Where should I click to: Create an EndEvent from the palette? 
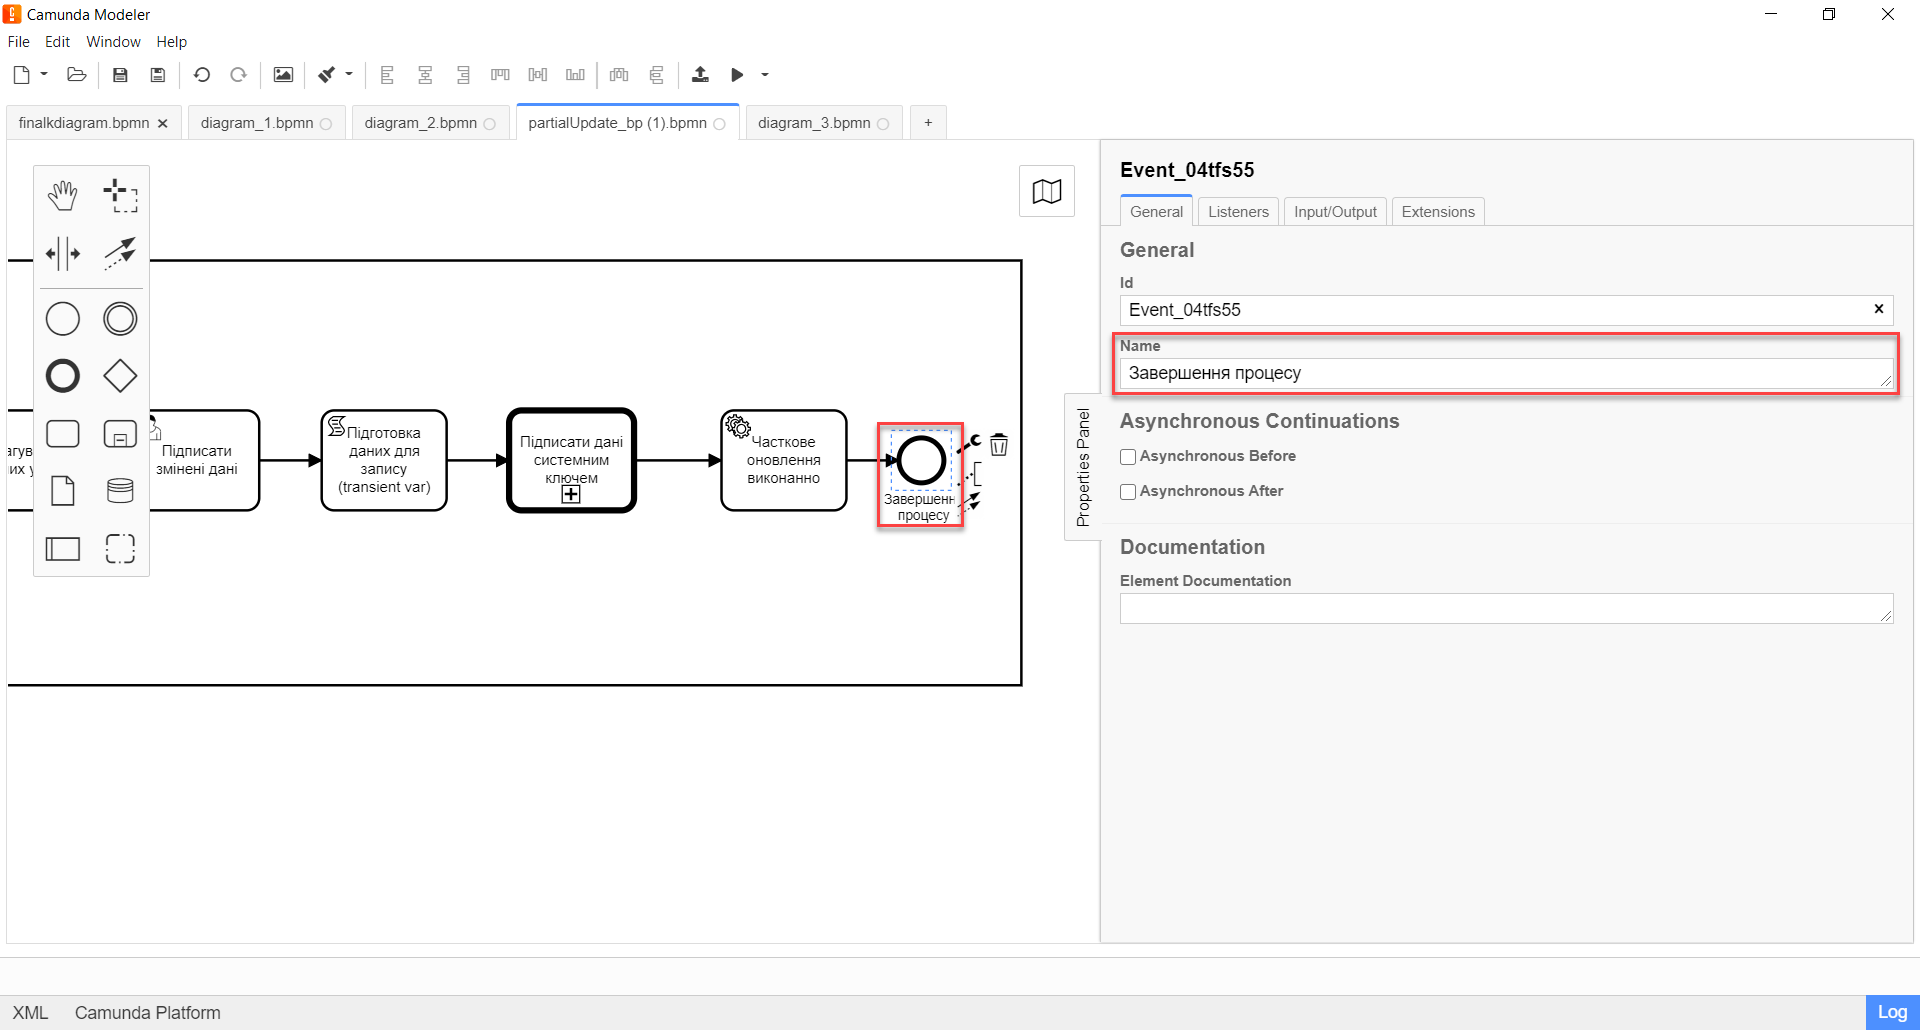63,376
